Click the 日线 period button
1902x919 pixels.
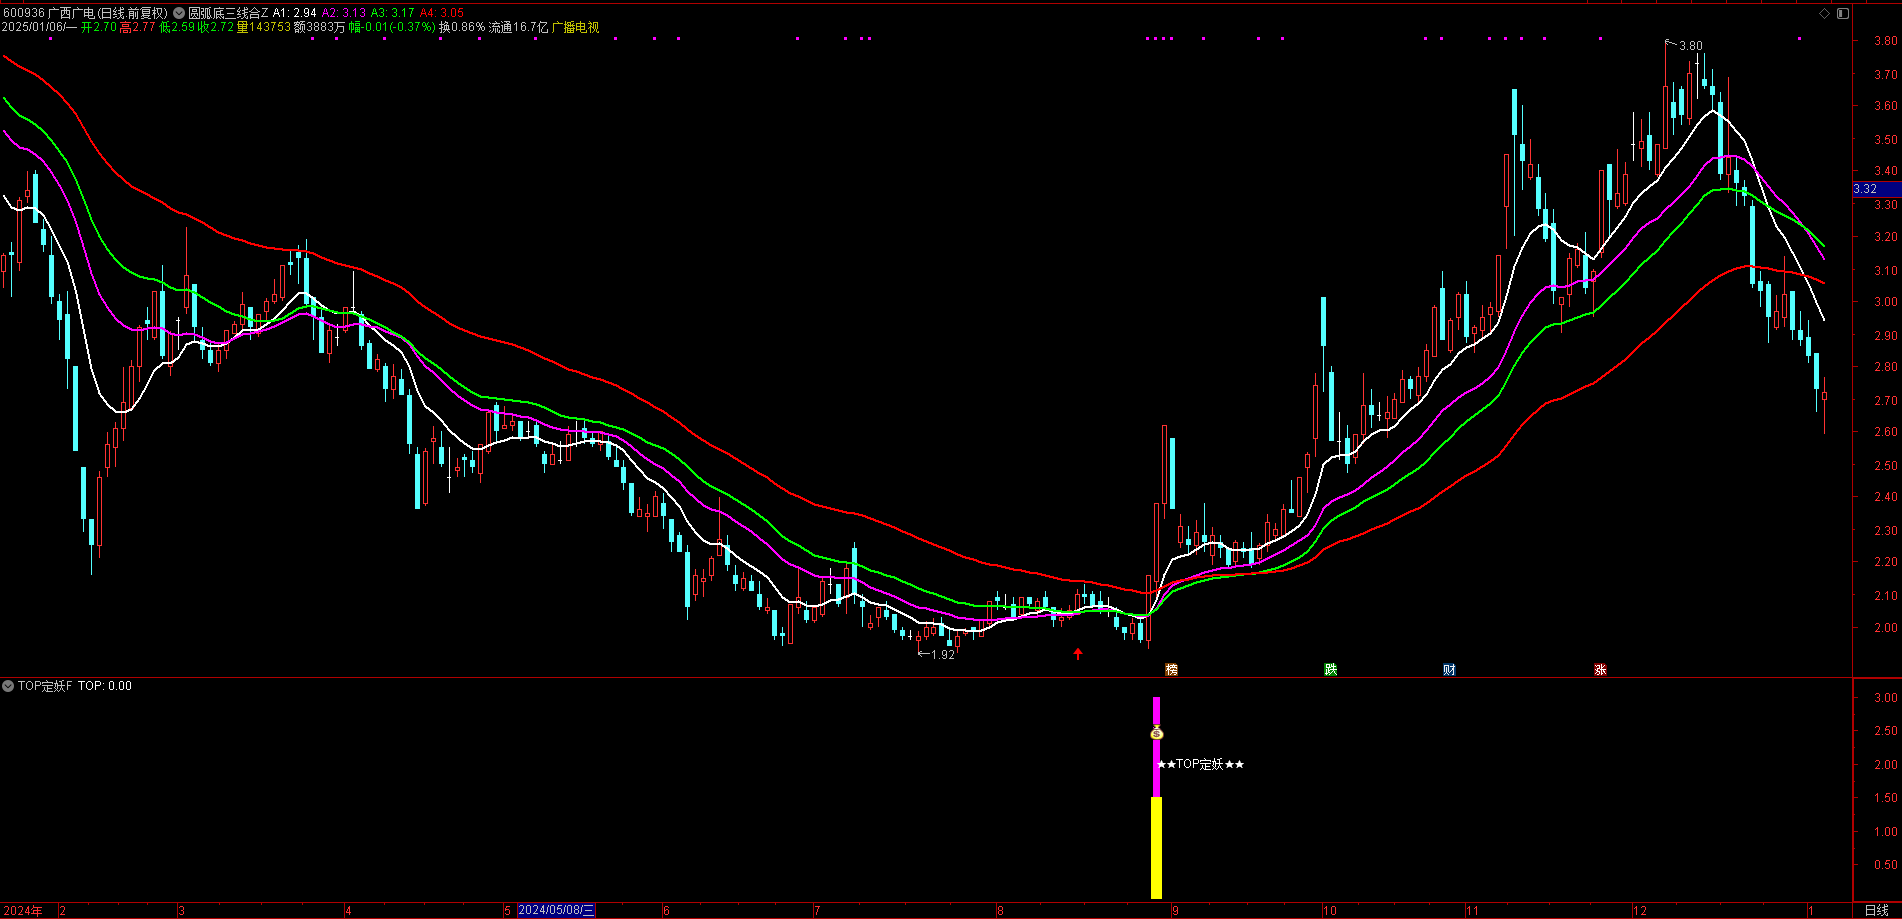[1876, 910]
